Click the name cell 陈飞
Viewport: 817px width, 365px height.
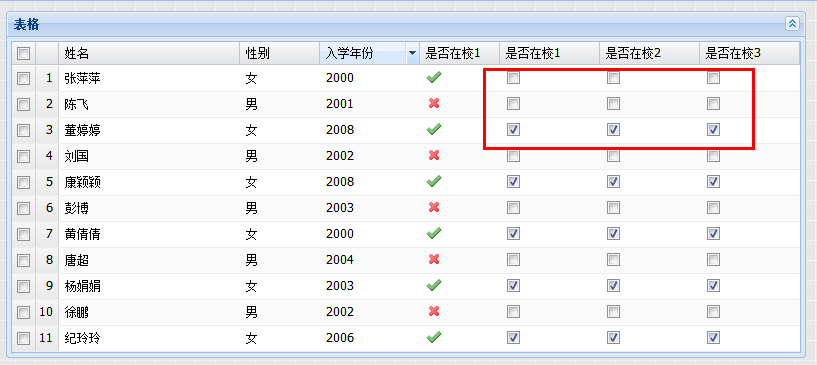click(x=149, y=104)
